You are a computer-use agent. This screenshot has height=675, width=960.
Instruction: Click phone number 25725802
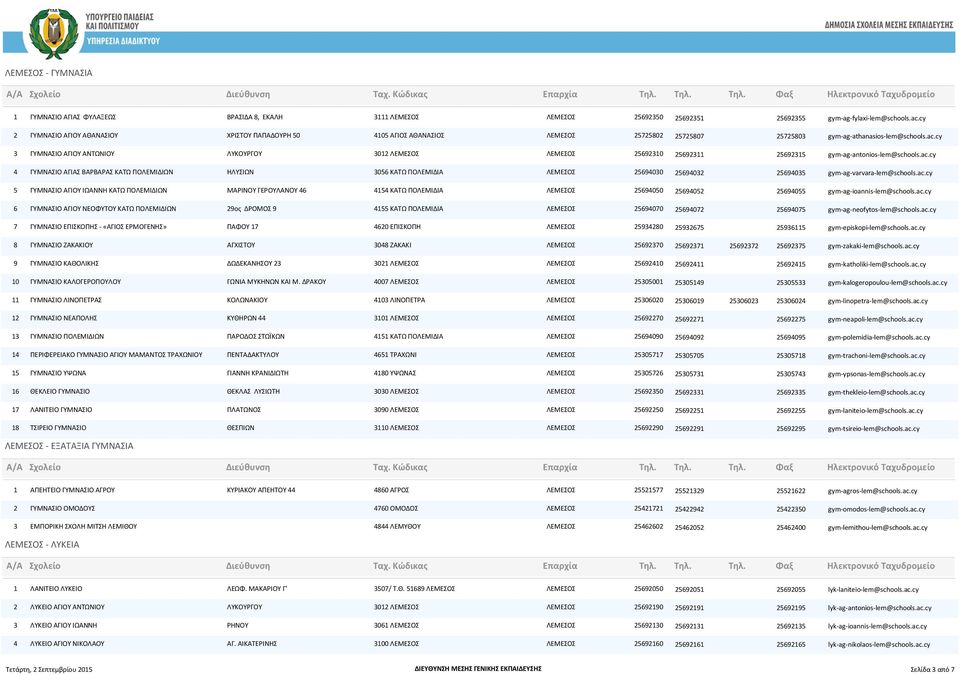tap(648, 135)
